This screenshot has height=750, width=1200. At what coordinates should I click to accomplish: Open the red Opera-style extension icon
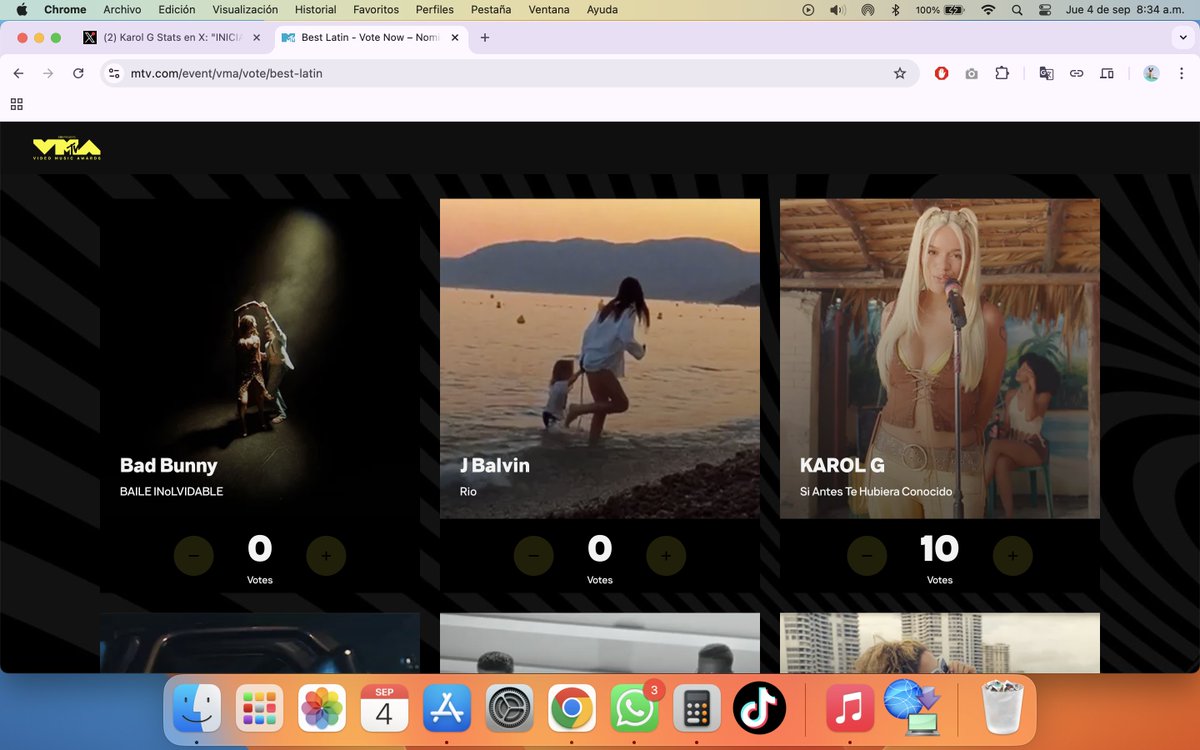(x=941, y=73)
